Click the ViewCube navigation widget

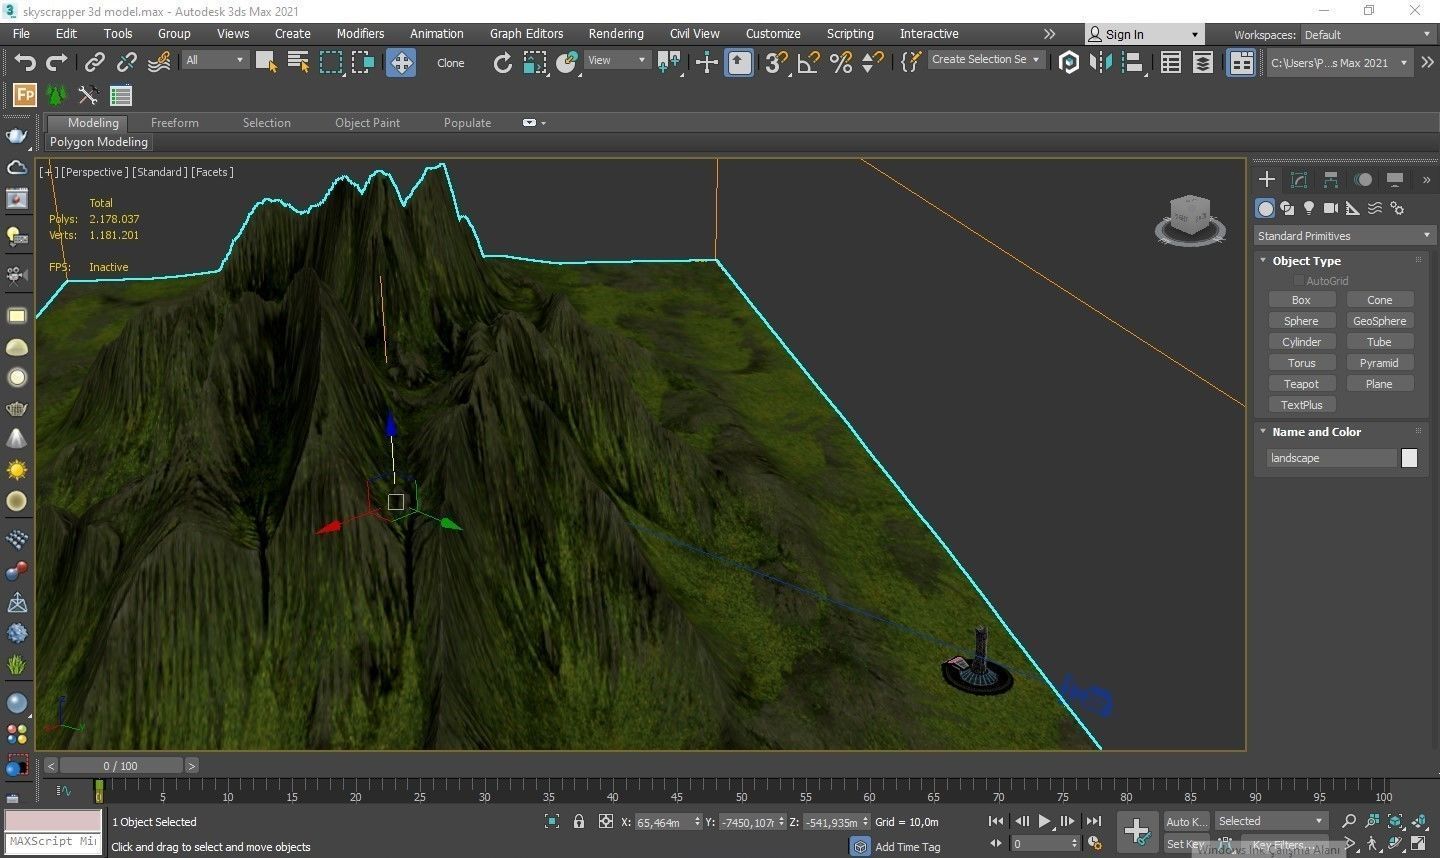pyautogui.click(x=1189, y=220)
